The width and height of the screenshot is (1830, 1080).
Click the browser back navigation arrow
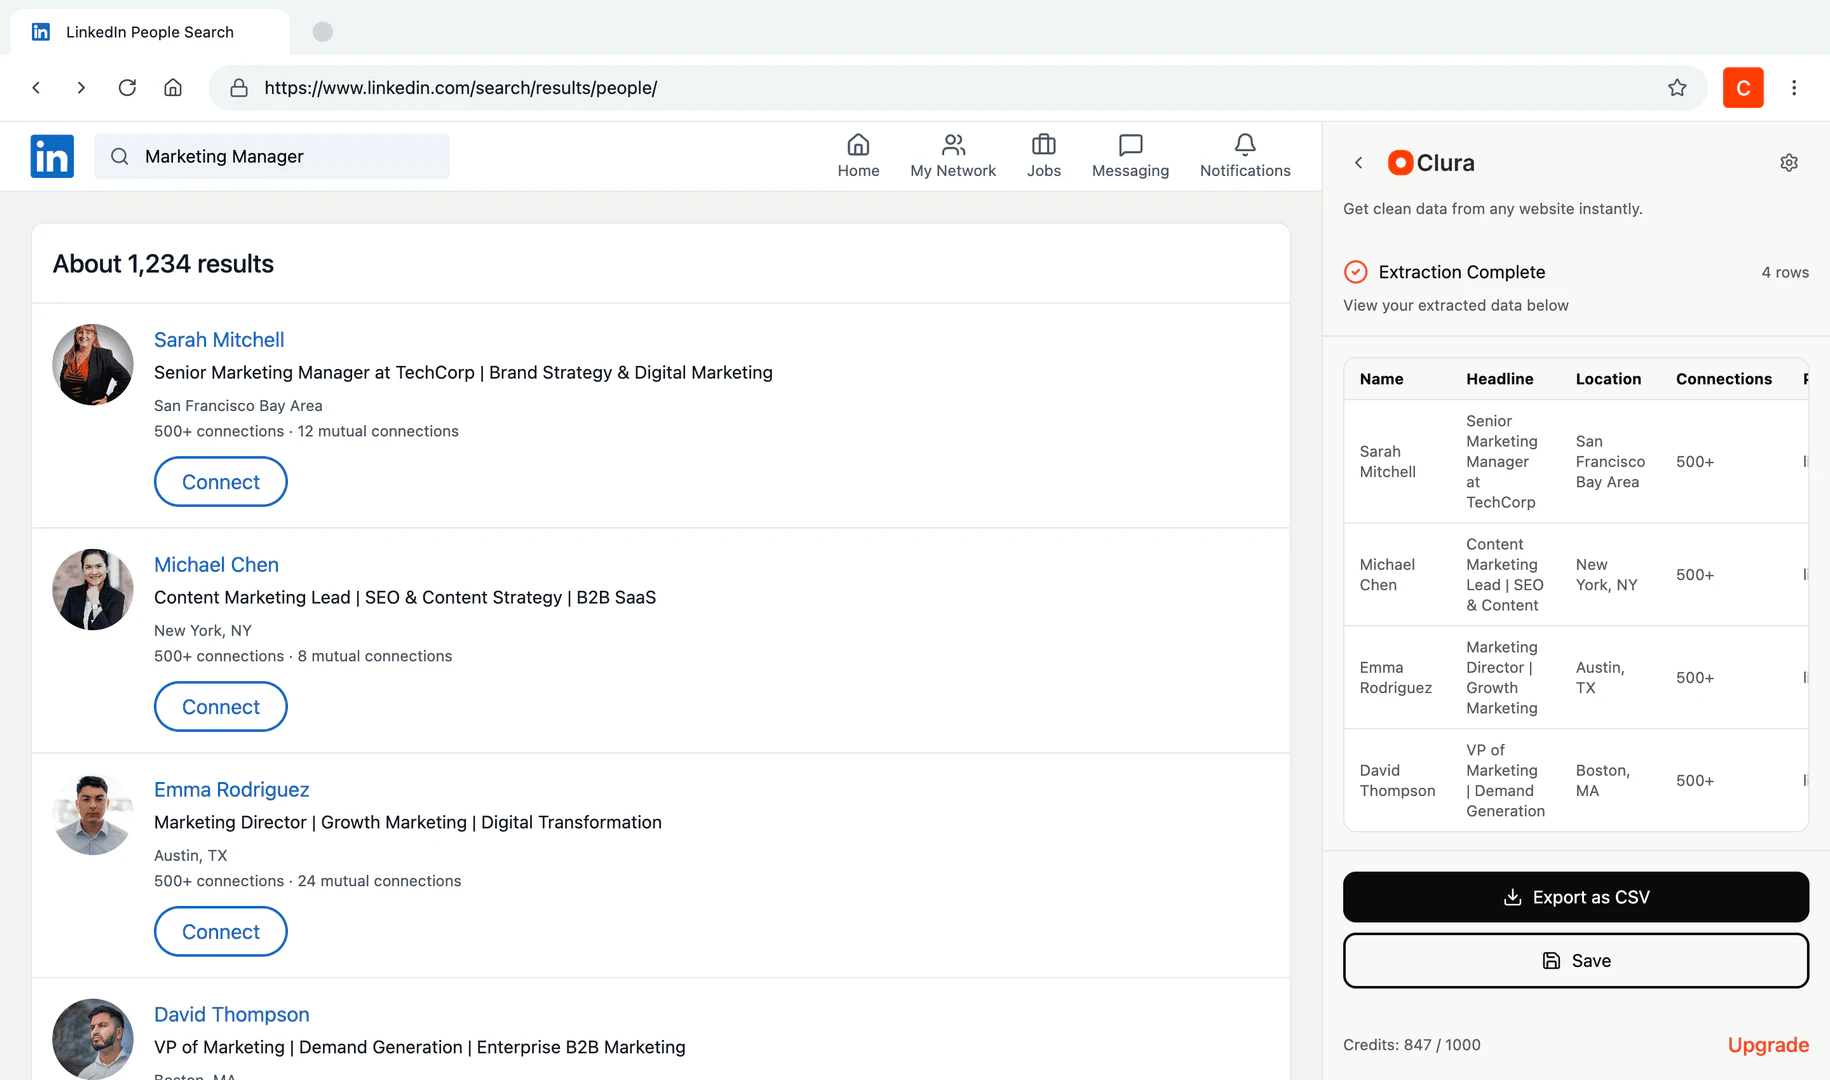(x=36, y=87)
